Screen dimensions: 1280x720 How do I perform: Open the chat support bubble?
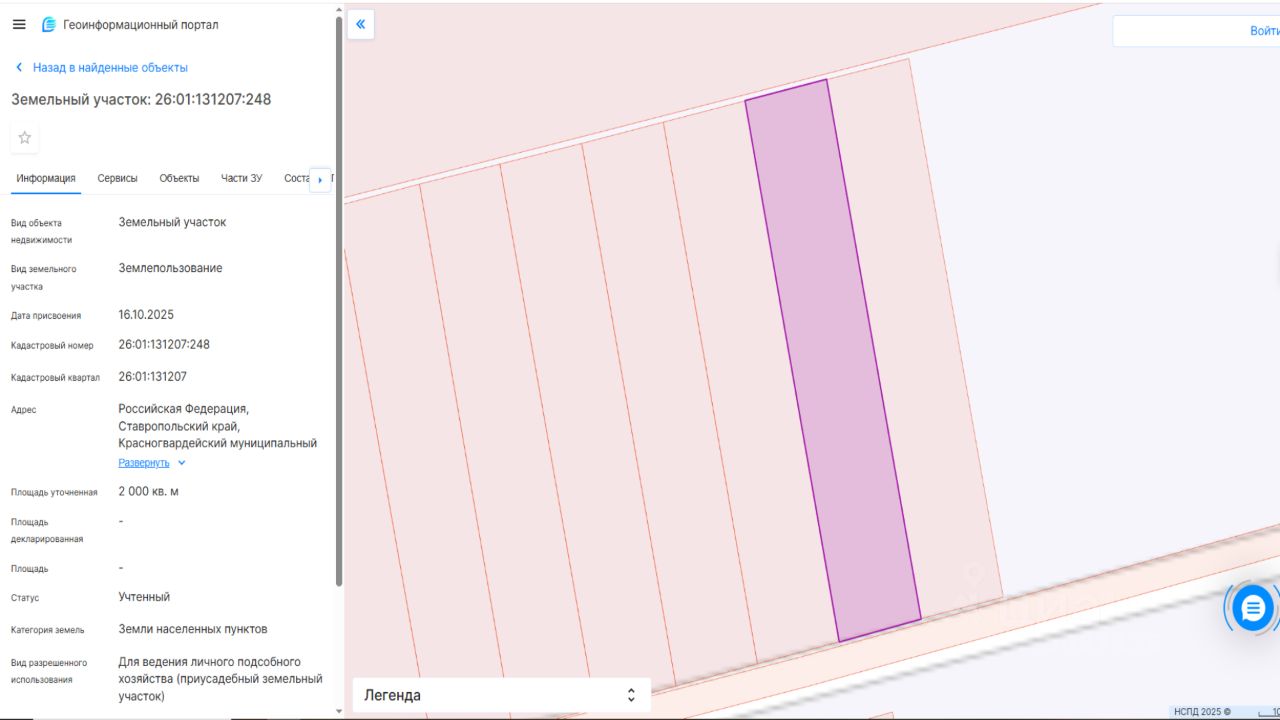(x=1252, y=607)
